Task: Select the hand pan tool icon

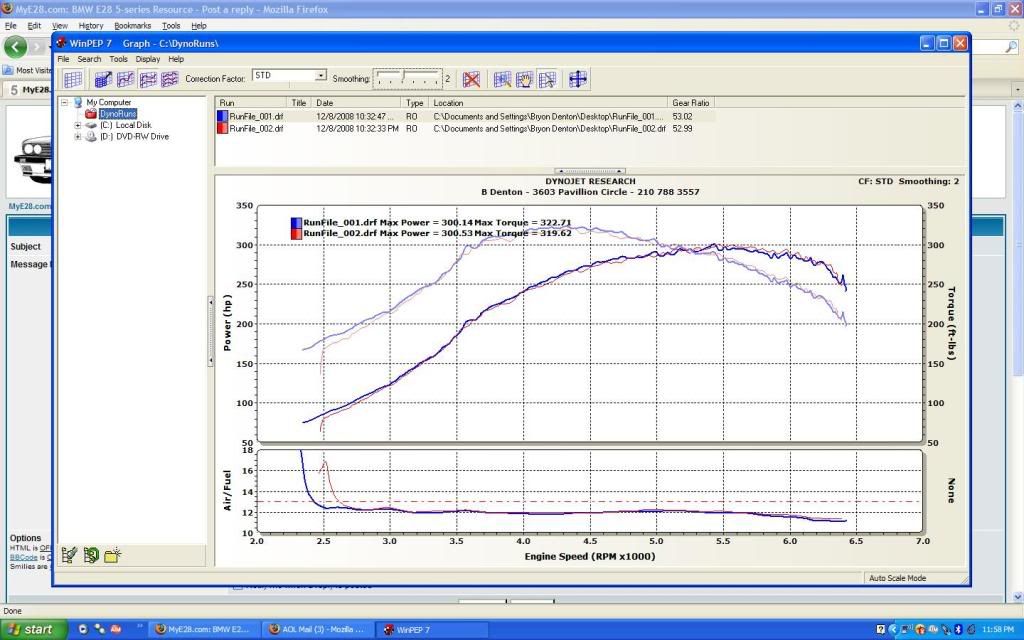Action: point(524,79)
